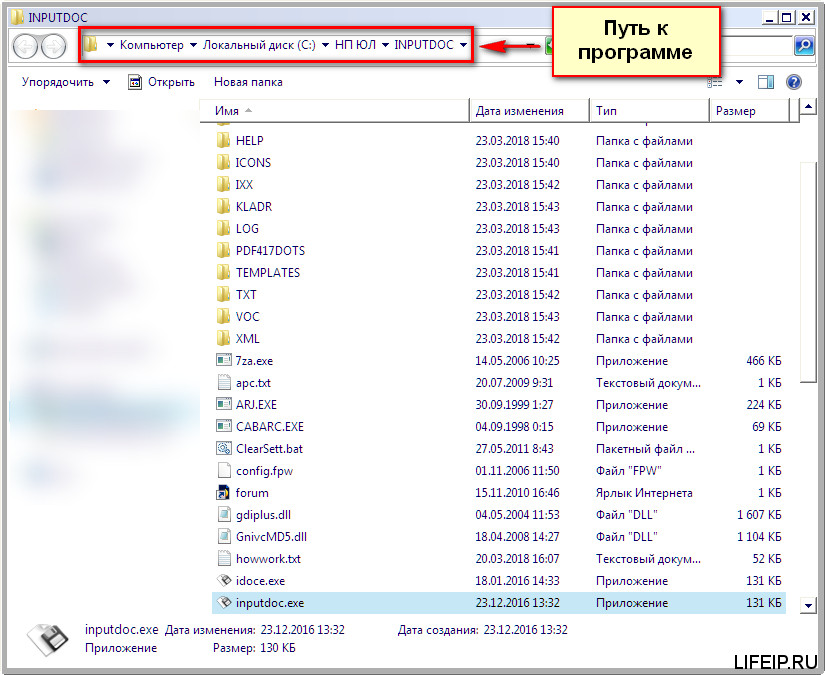The image size is (825, 675).
Task: Click the GnivcMD5.dll file icon
Action: pos(224,537)
